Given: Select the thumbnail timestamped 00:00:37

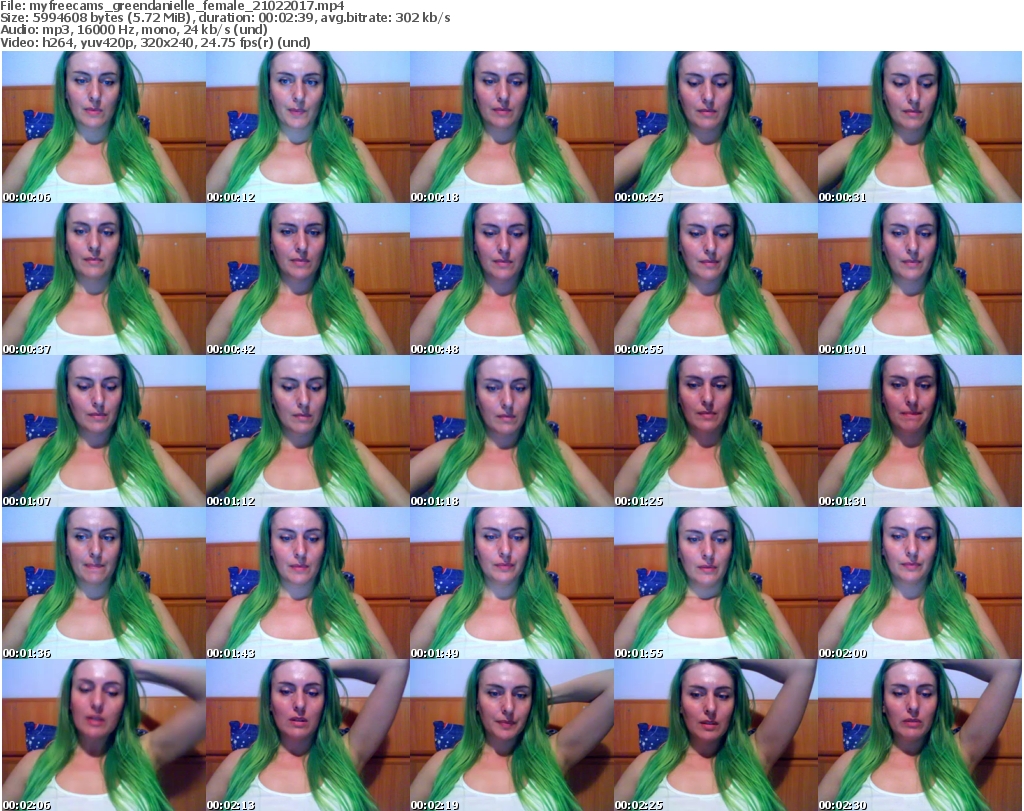Looking at the screenshot, I should point(104,279).
